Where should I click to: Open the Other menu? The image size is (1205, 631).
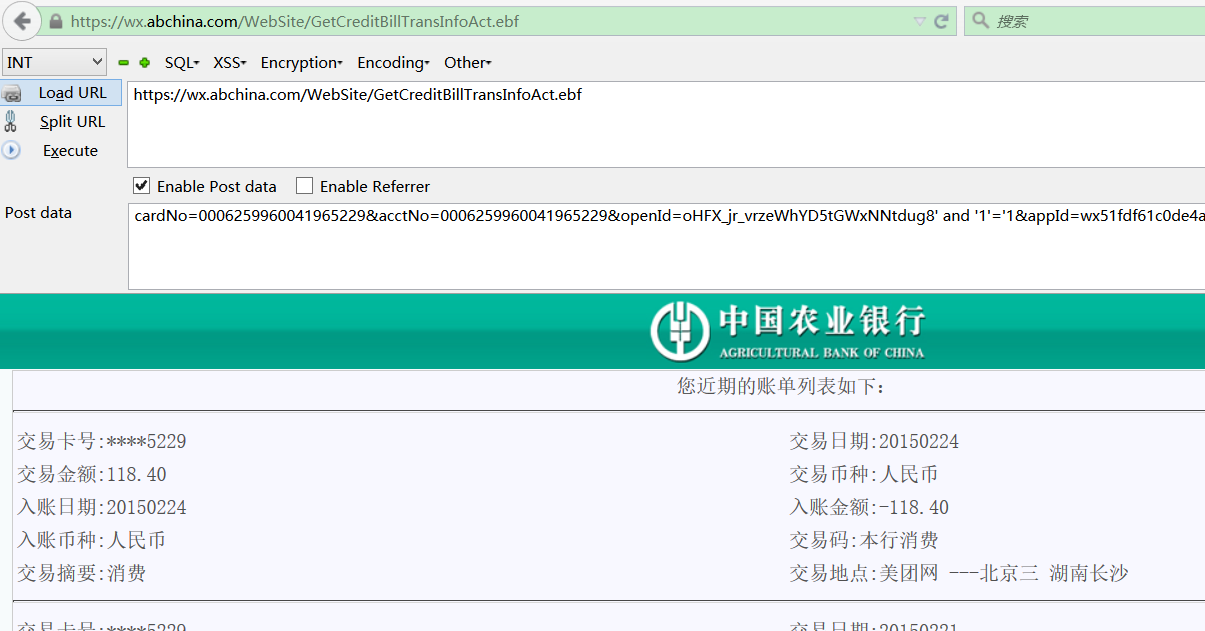(x=468, y=62)
